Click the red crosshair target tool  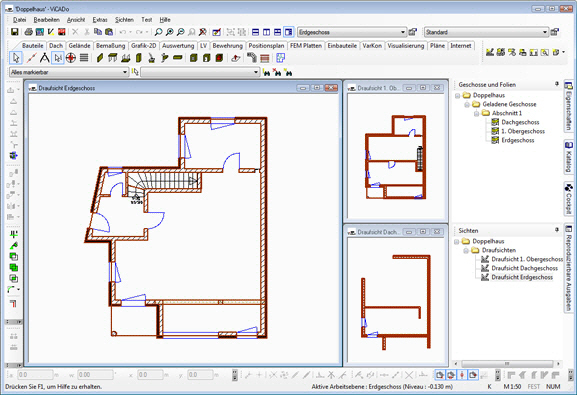[x=71, y=58]
